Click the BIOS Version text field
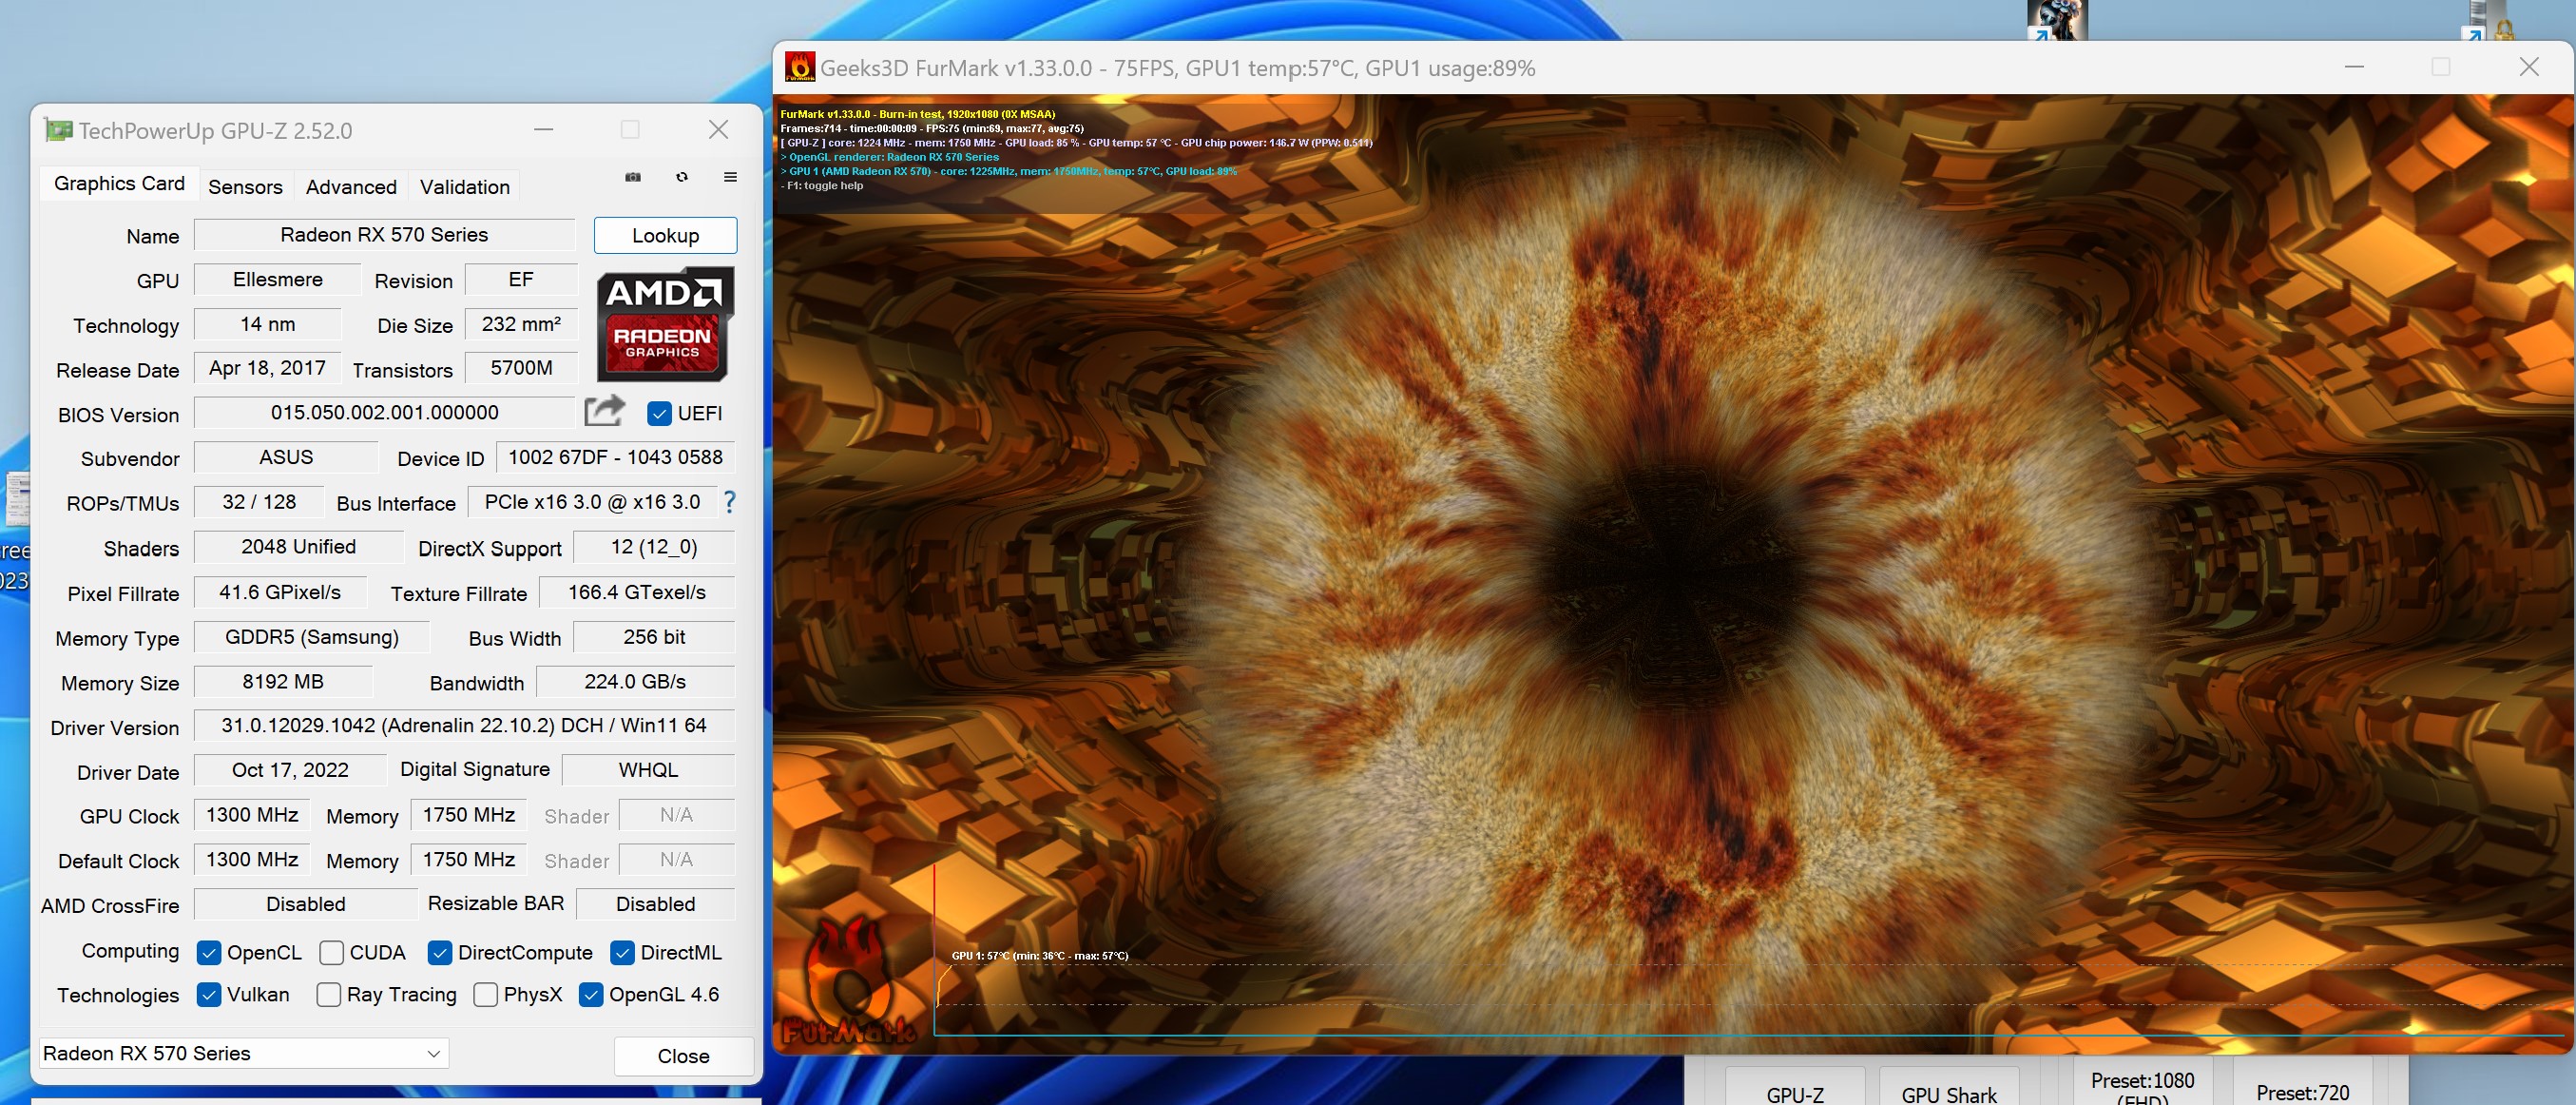This screenshot has height=1105, width=2576. click(384, 413)
